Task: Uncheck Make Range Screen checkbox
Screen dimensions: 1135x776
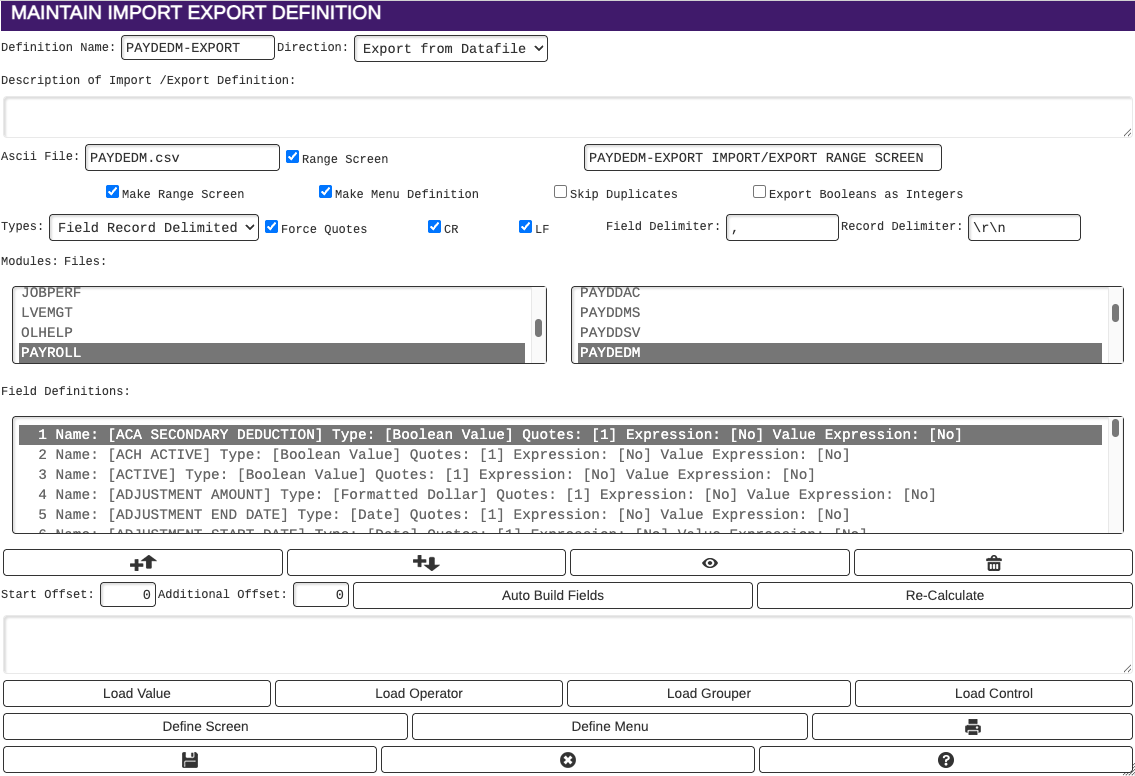Action: [x=112, y=191]
